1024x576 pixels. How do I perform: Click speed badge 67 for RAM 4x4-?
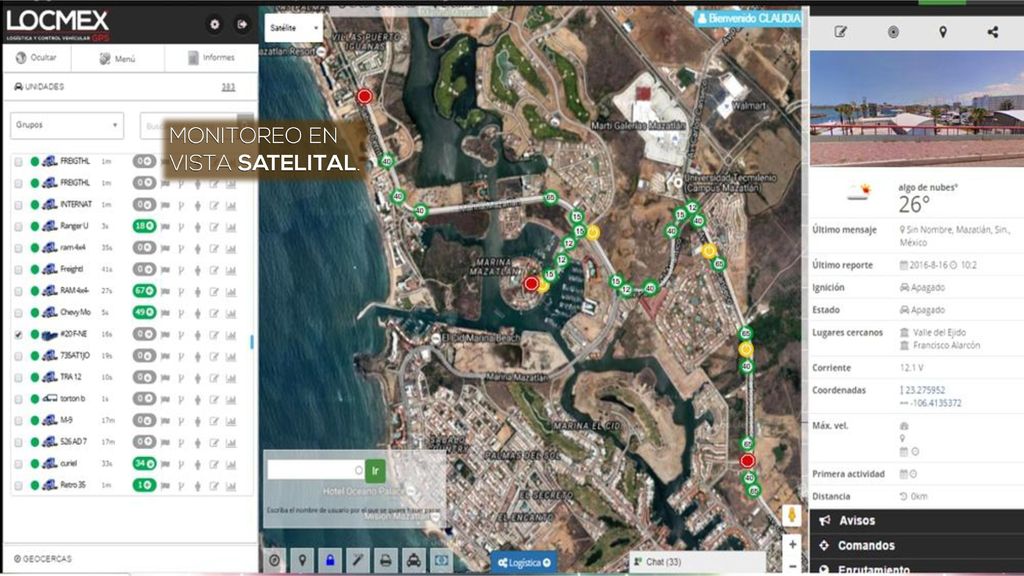coord(144,291)
